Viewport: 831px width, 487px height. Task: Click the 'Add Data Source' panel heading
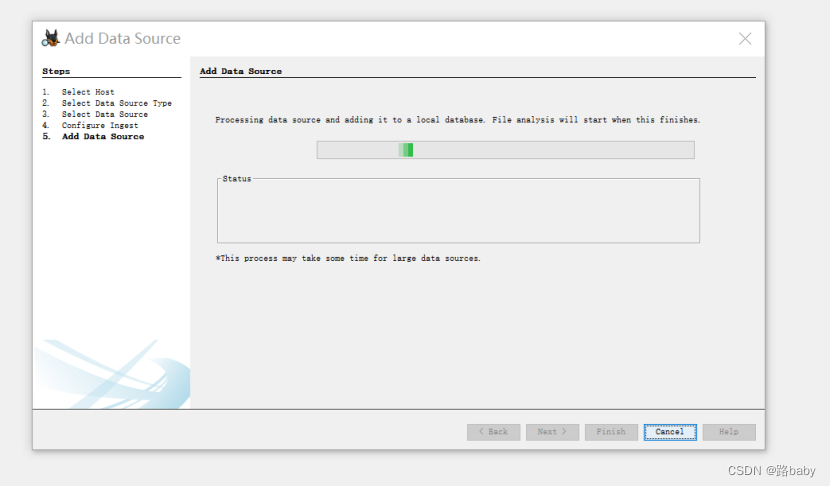tap(241, 71)
